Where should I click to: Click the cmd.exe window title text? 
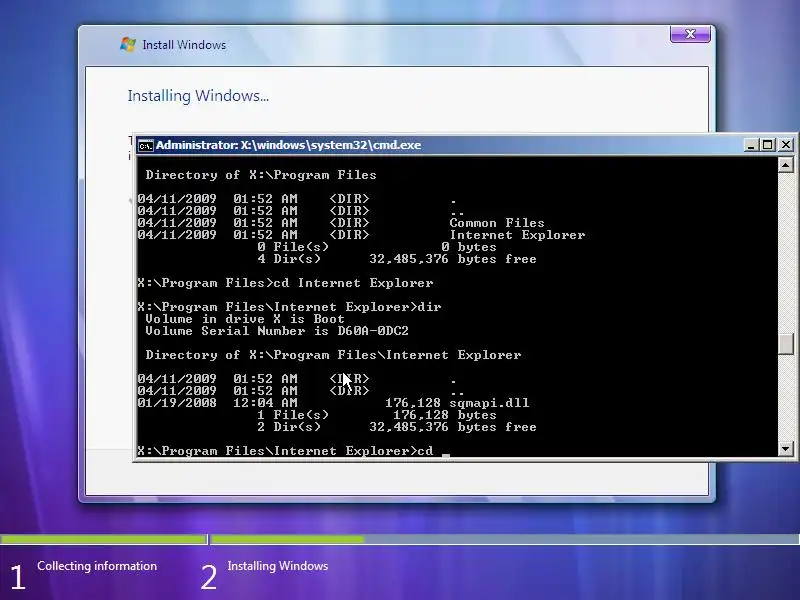pyautogui.click(x=288, y=145)
